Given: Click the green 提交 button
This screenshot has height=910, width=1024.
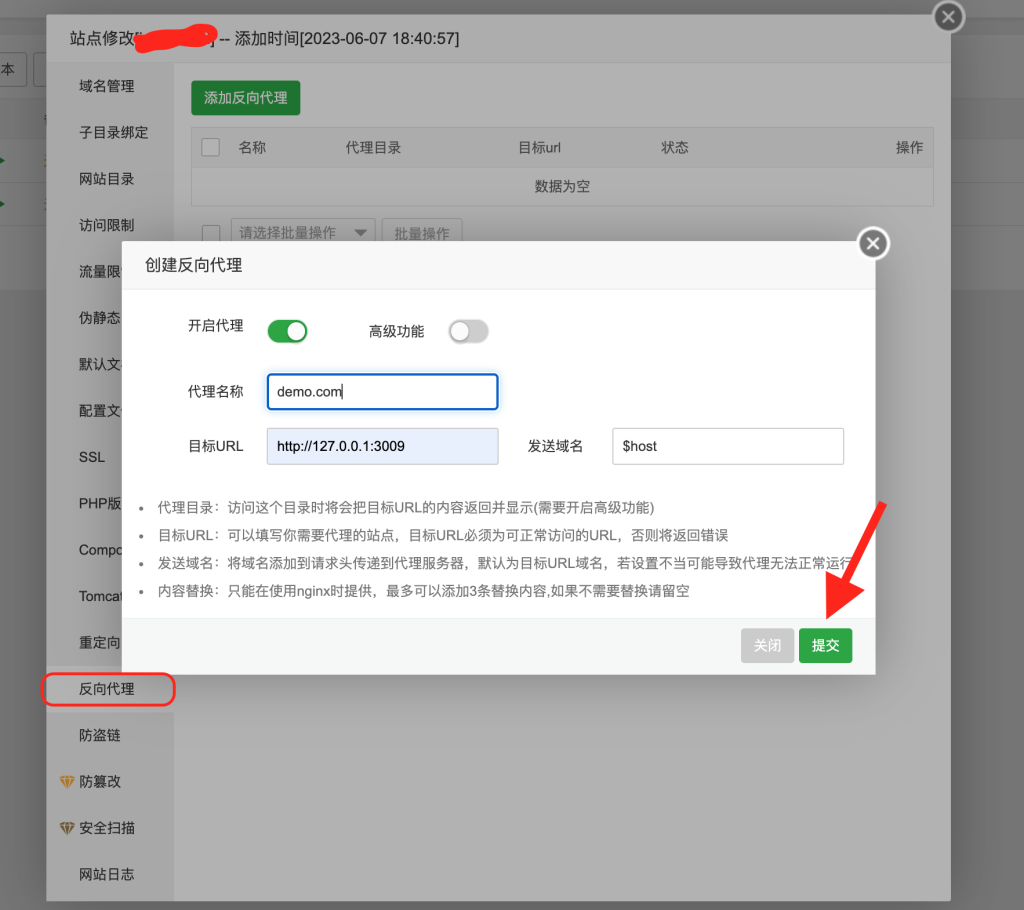Looking at the screenshot, I should (825, 646).
